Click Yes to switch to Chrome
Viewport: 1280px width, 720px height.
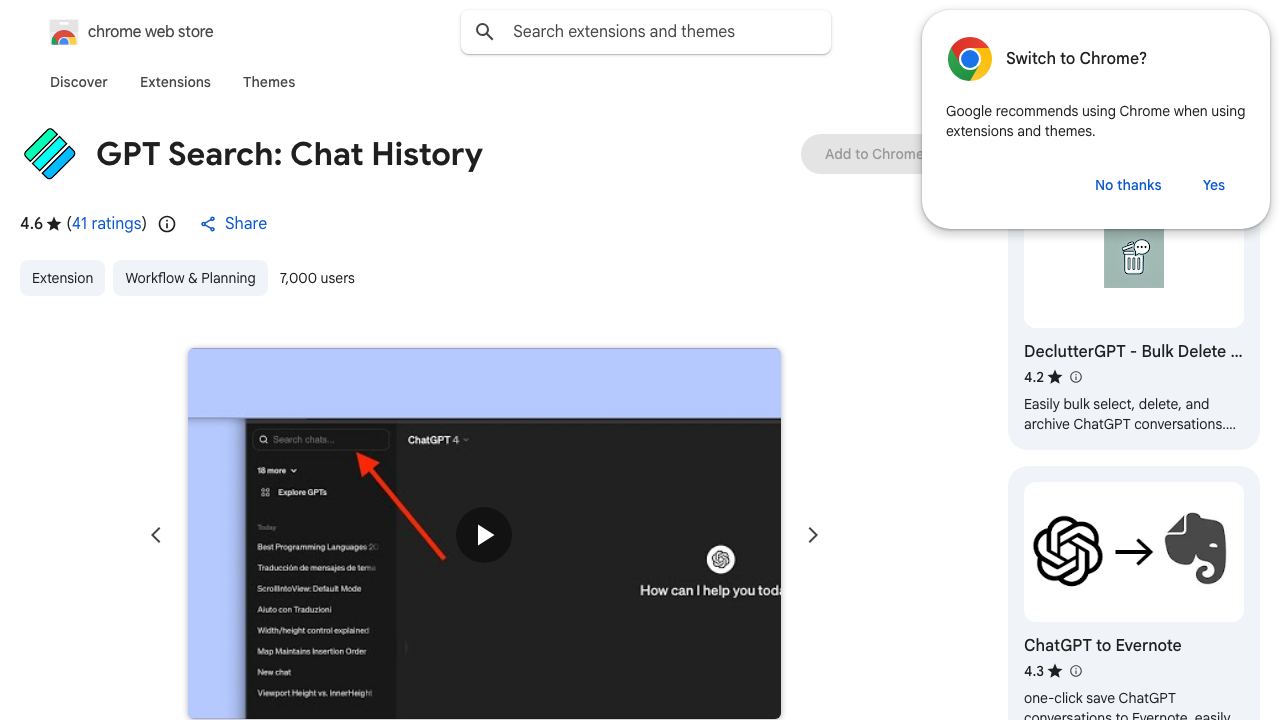pos(1214,185)
